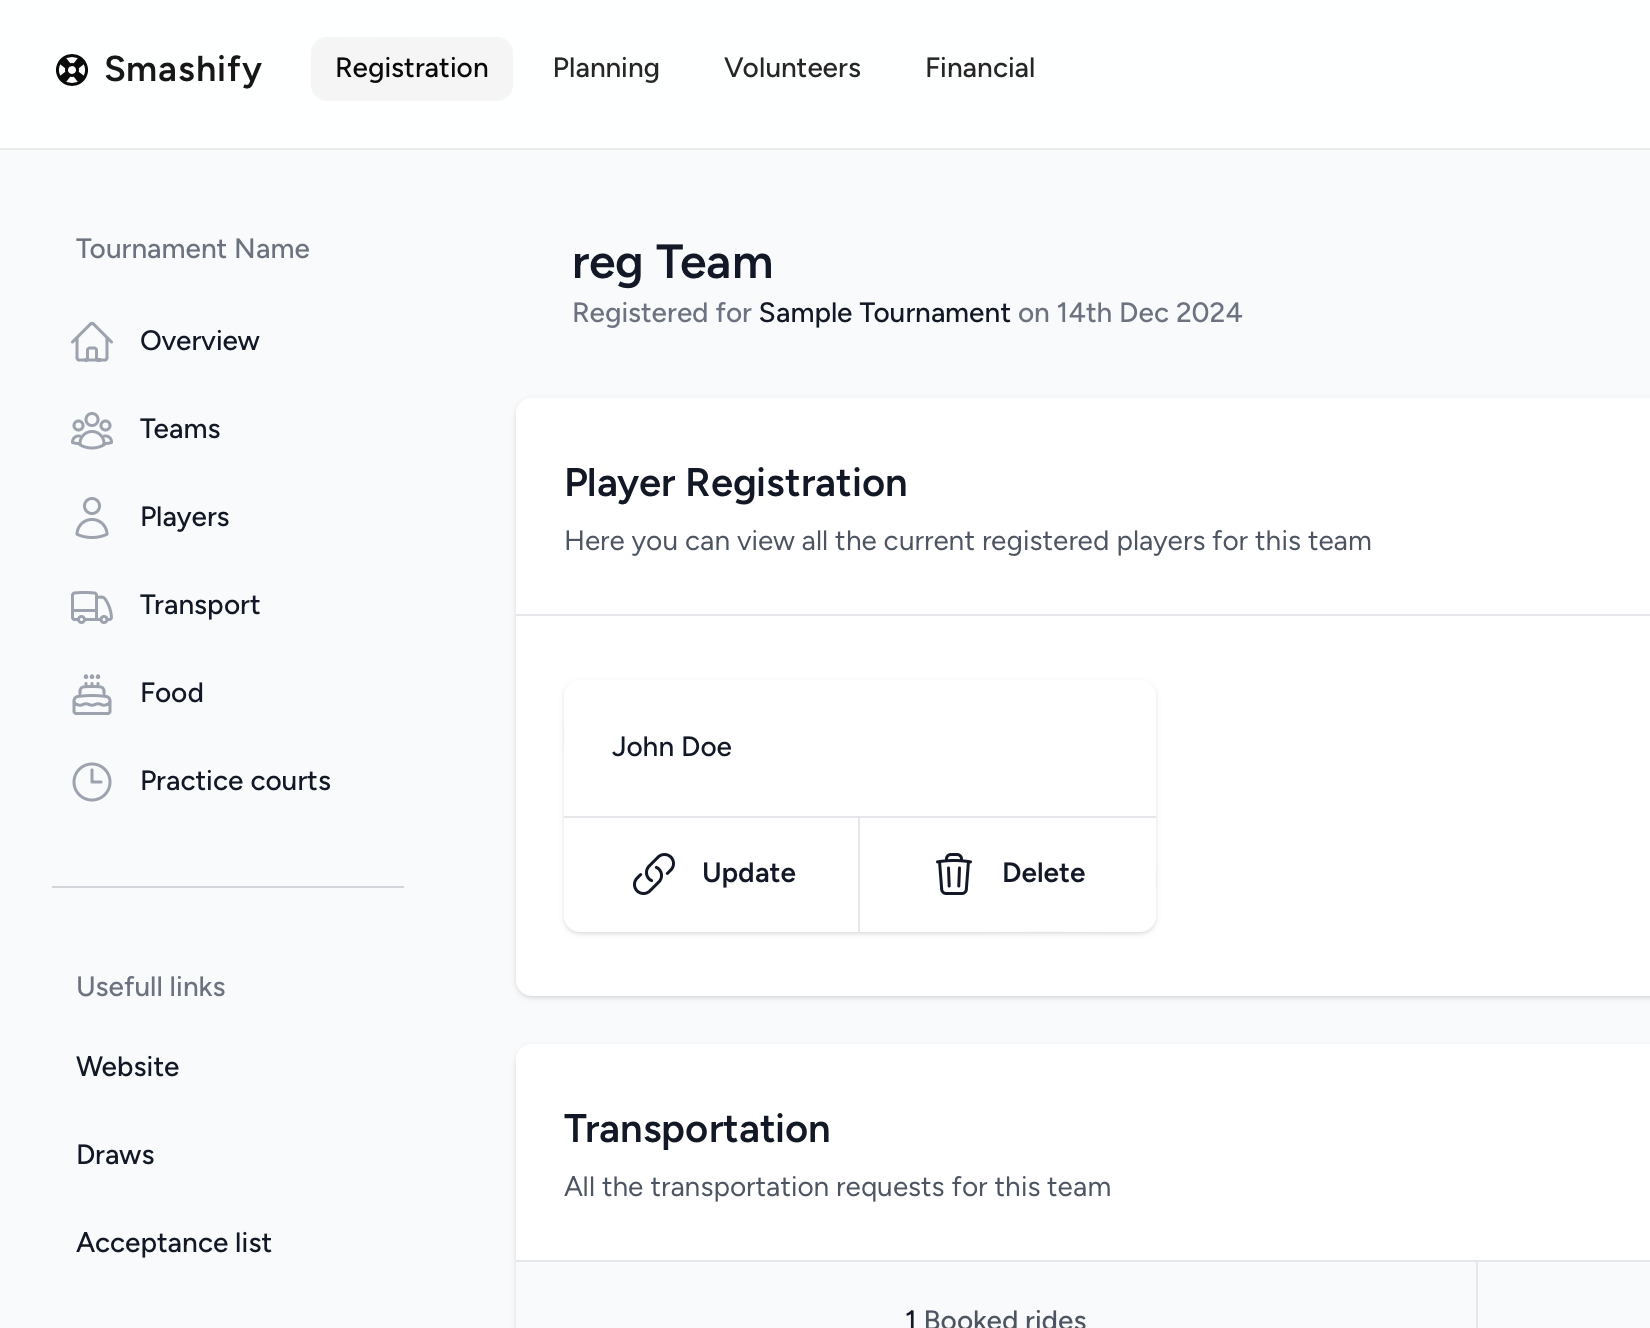Image resolution: width=1650 pixels, height=1328 pixels.
Task: Click the Overview house icon
Action: click(92, 342)
